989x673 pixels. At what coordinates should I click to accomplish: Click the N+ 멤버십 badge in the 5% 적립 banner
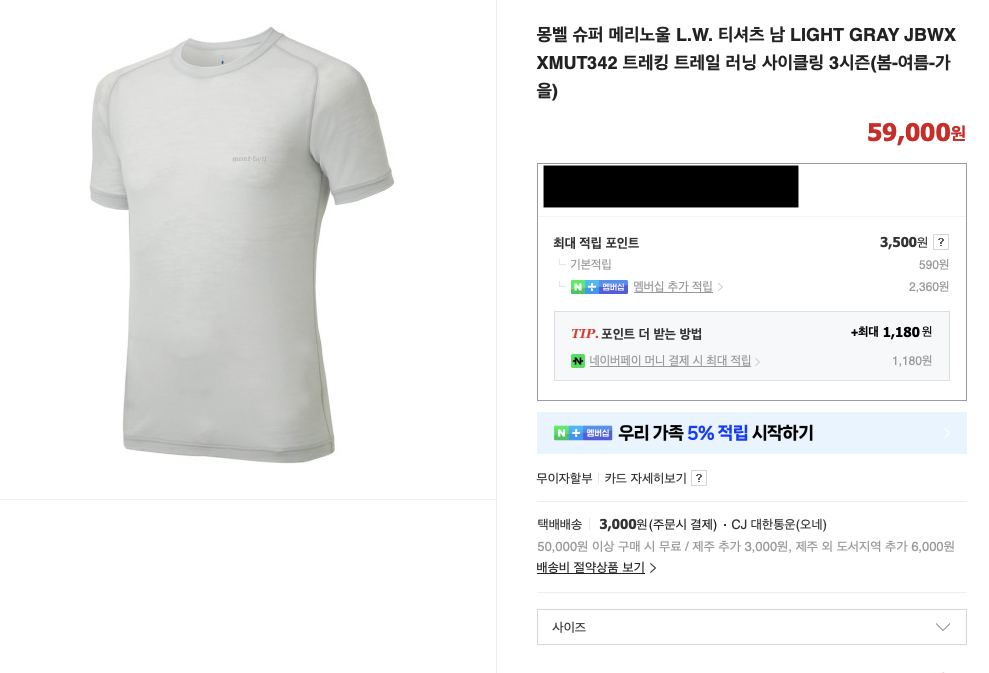point(583,433)
